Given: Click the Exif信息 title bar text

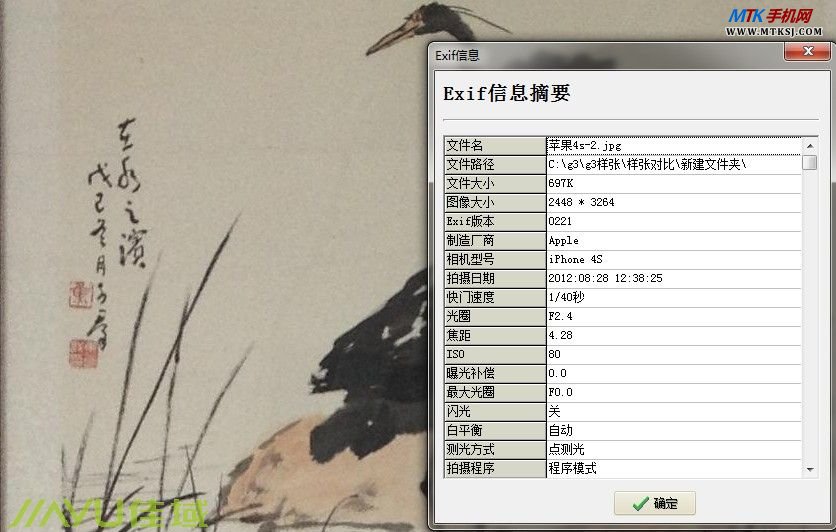Looking at the screenshot, I should [x=457, y=55].
